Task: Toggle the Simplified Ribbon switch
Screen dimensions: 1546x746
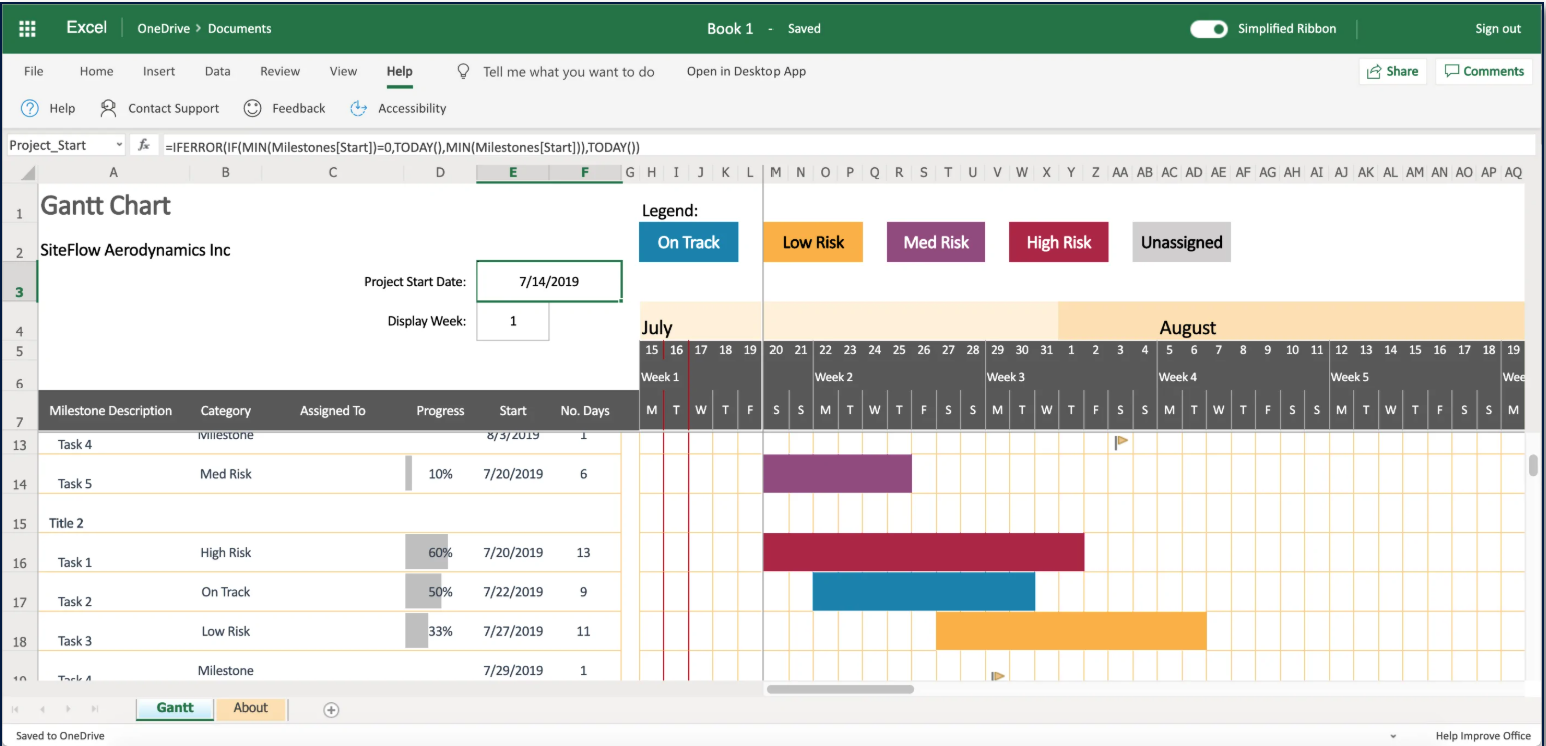Action: (x=1208, y=29)
